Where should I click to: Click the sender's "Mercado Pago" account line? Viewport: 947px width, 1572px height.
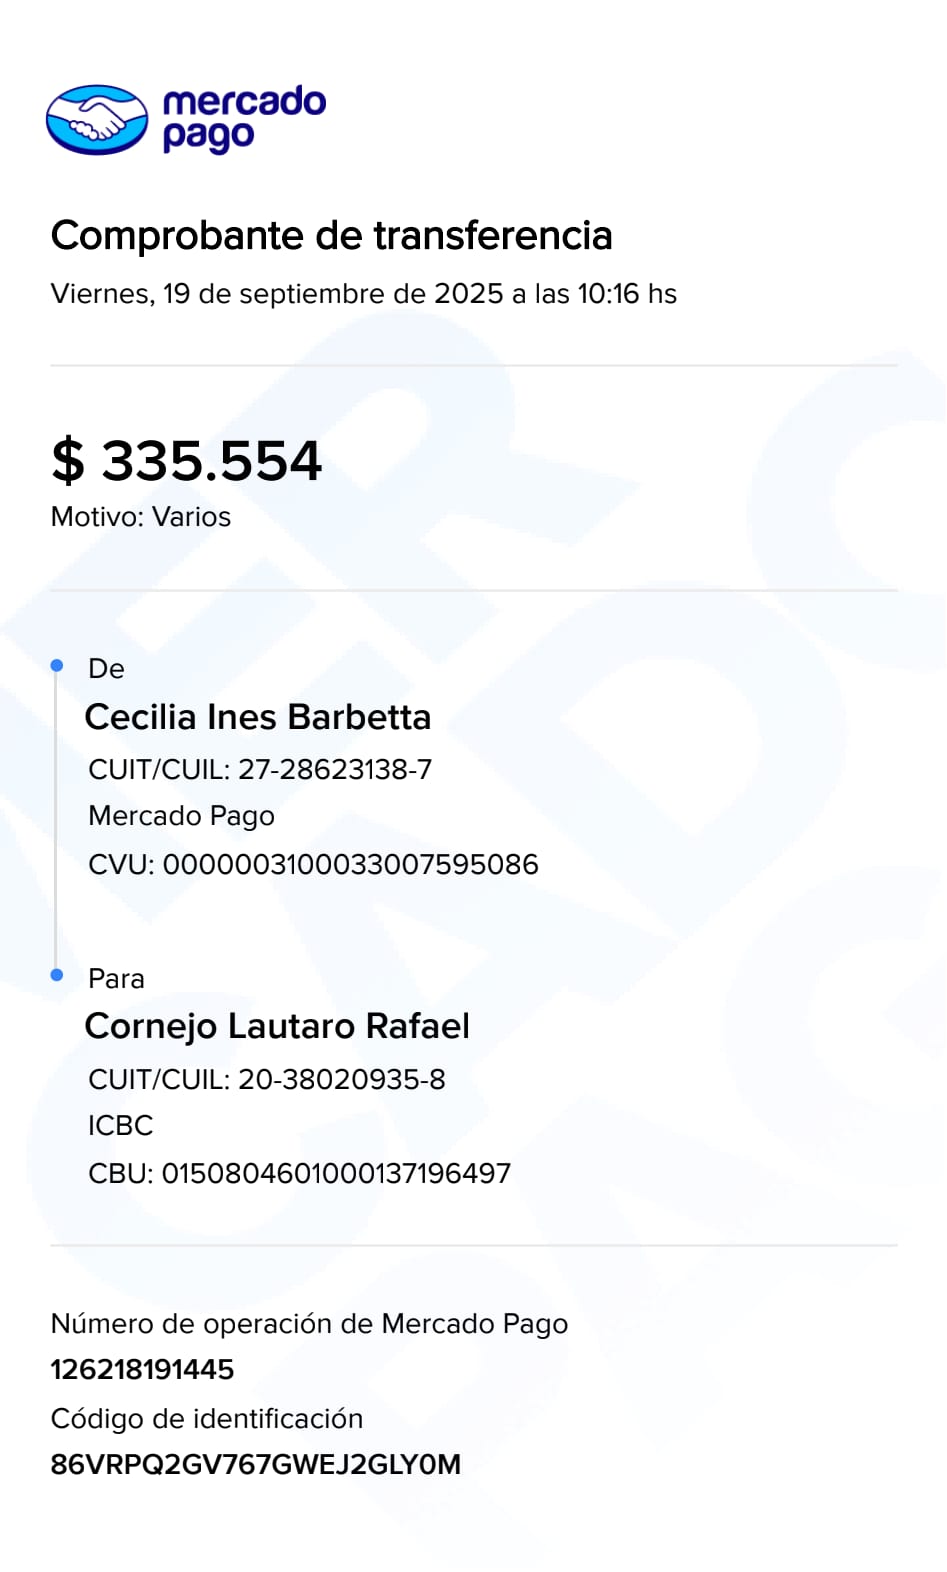(181, 816)
